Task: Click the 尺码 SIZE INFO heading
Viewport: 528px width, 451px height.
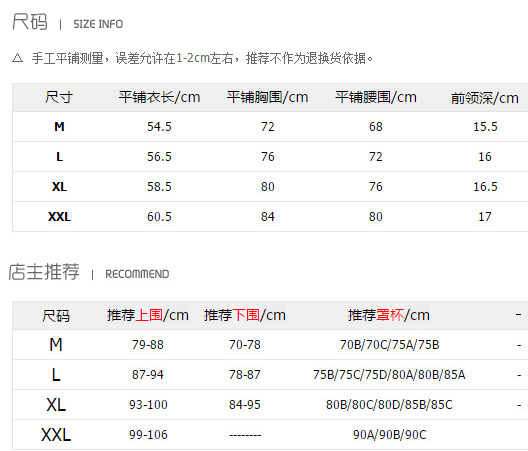Action: (x=68, y=22)
